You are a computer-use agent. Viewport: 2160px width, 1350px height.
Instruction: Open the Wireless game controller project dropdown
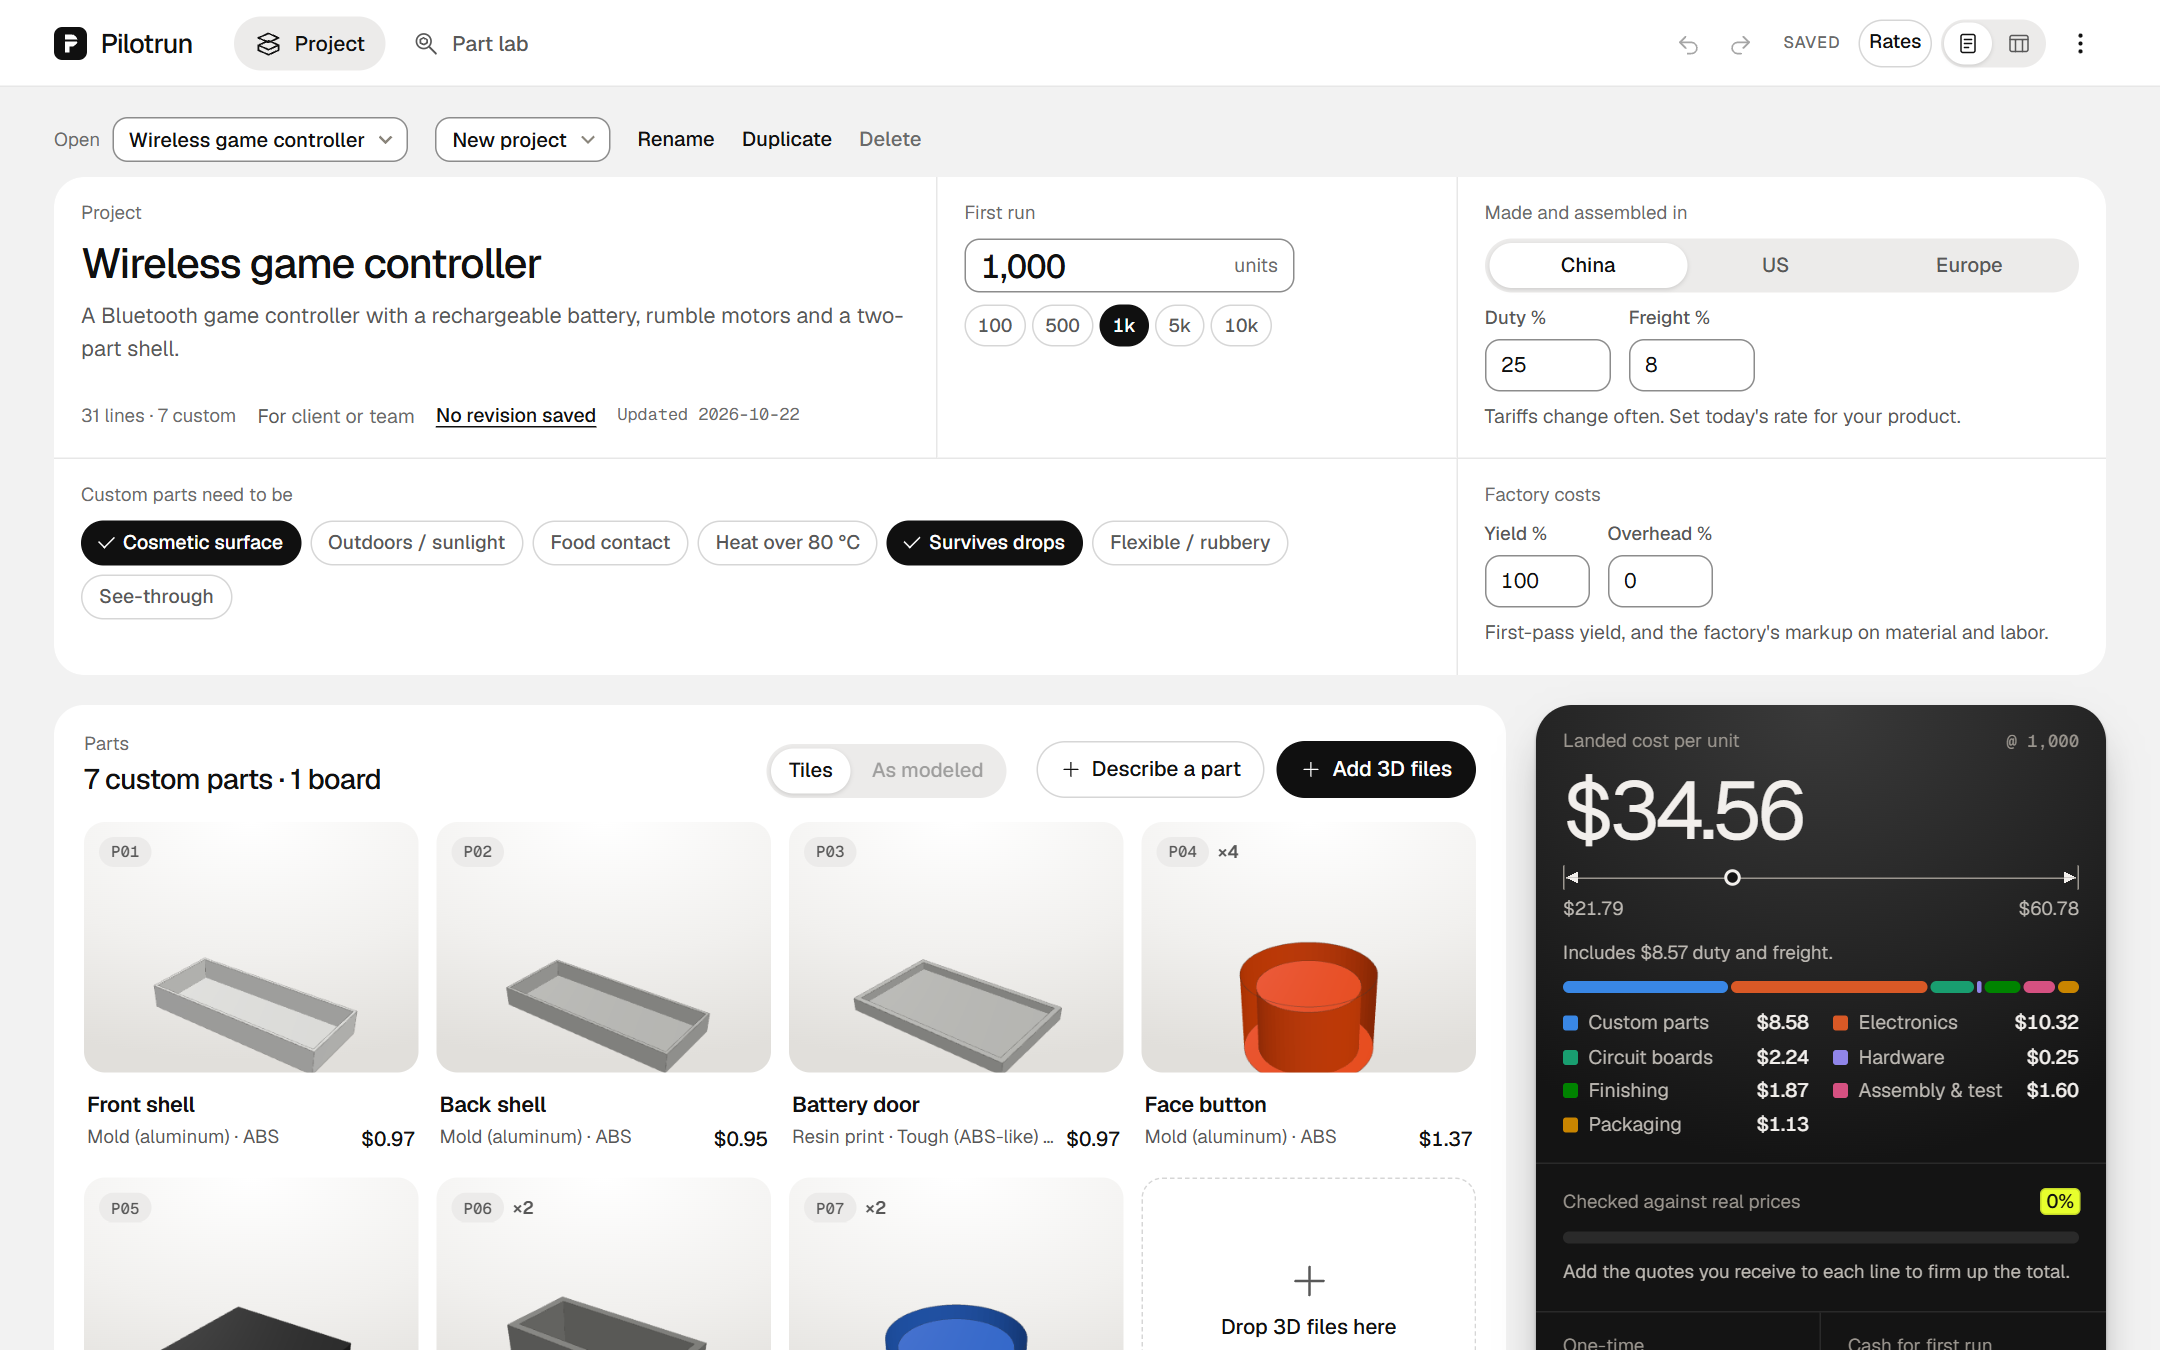click(260, 140)
